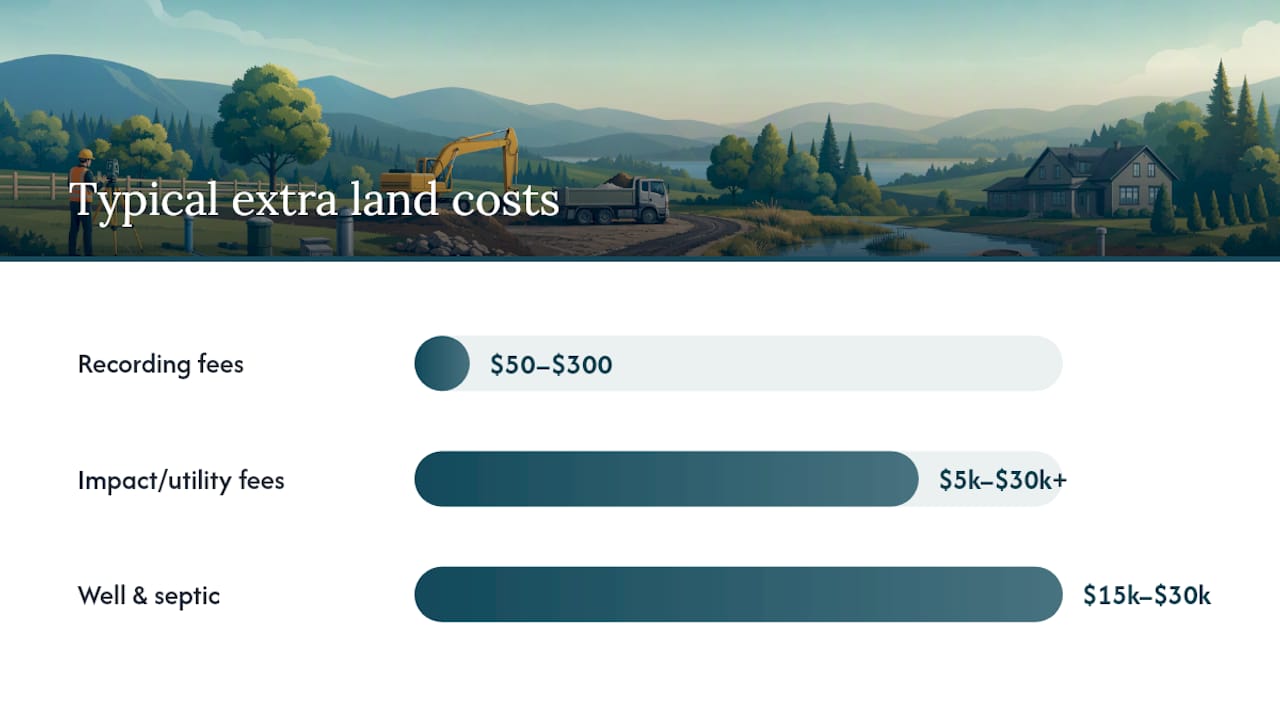Select the Impact/utility fees label
This screenshot has height=720, width=1280.
coord(181,480)
